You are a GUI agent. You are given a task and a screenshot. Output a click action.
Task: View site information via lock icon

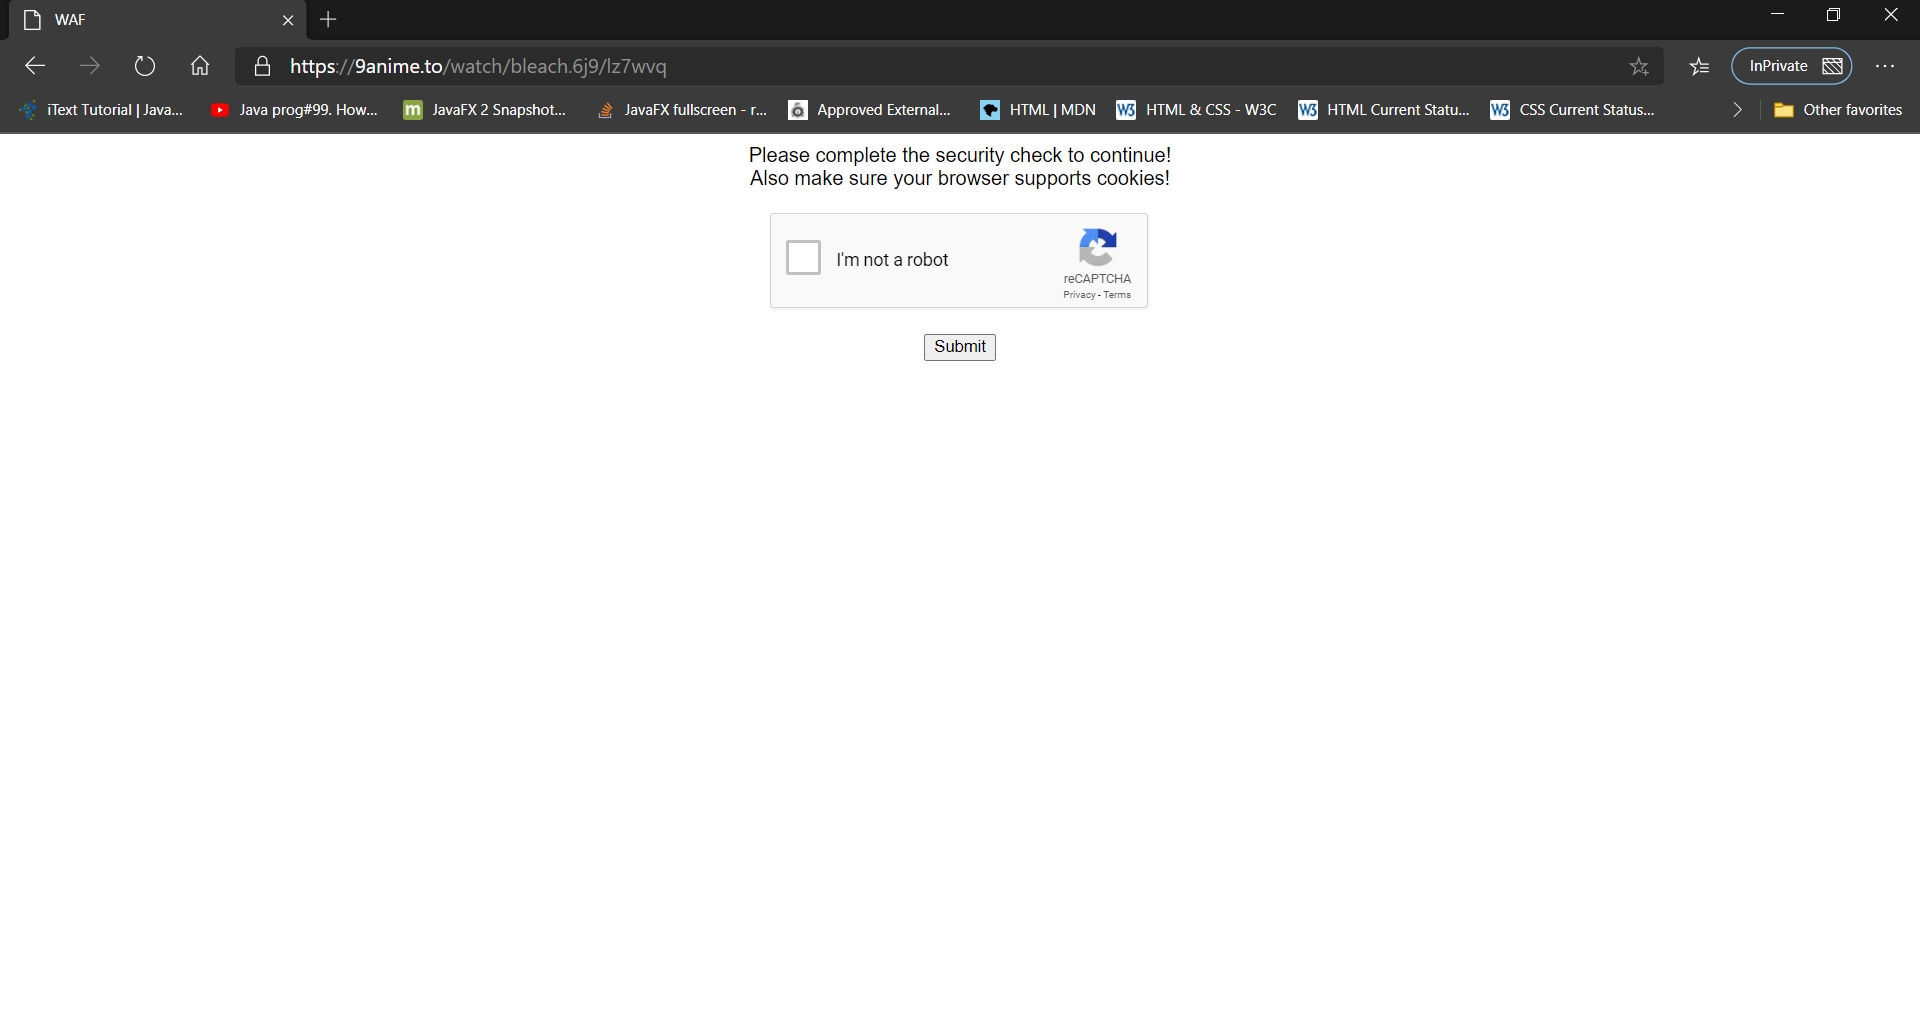[262, 66]
